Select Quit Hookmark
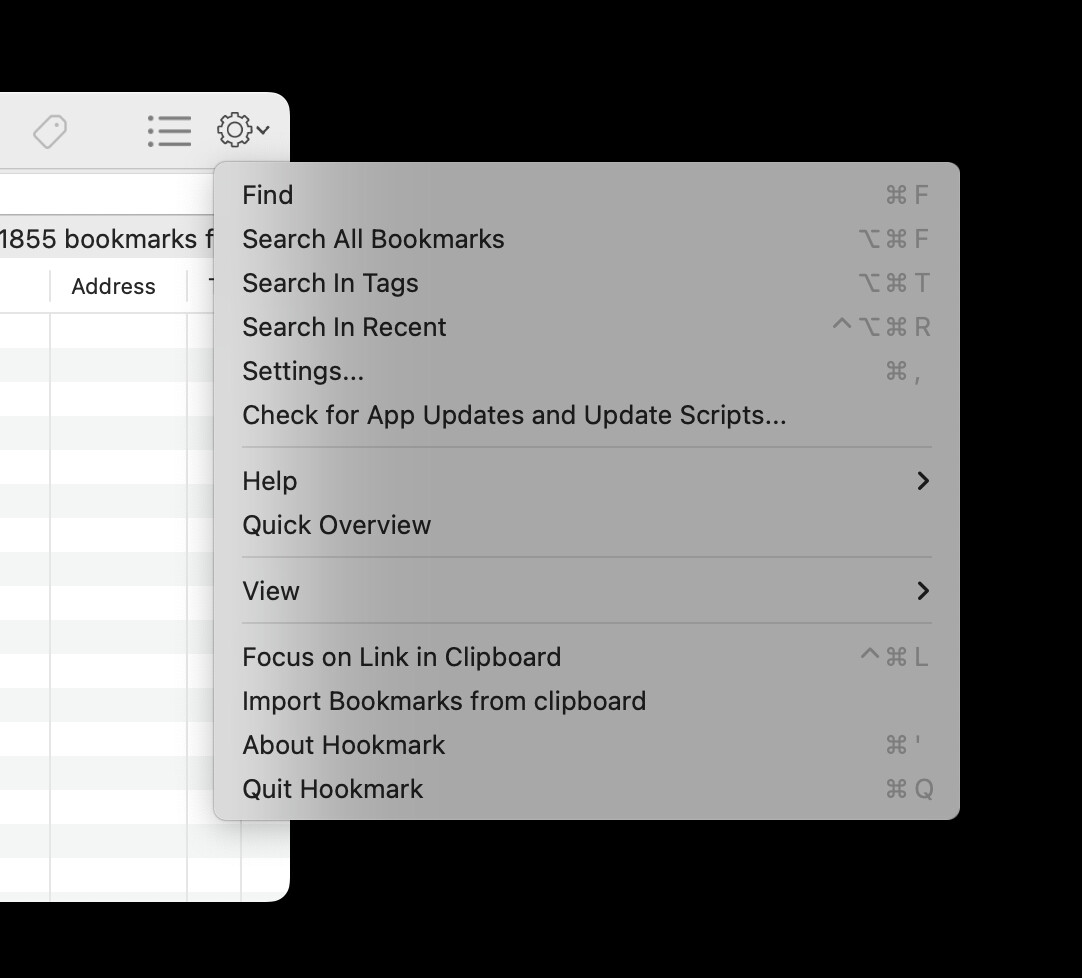 [332, 789]
